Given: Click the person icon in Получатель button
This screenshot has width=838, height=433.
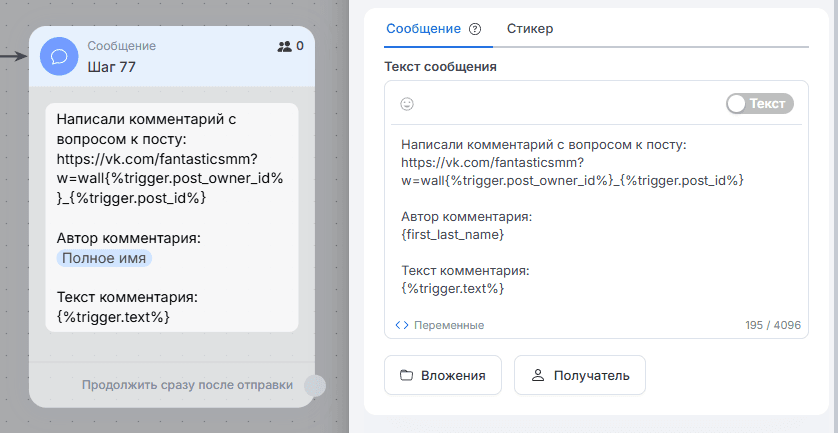Looking at the screenshot, I should click(x=538, y=375).
